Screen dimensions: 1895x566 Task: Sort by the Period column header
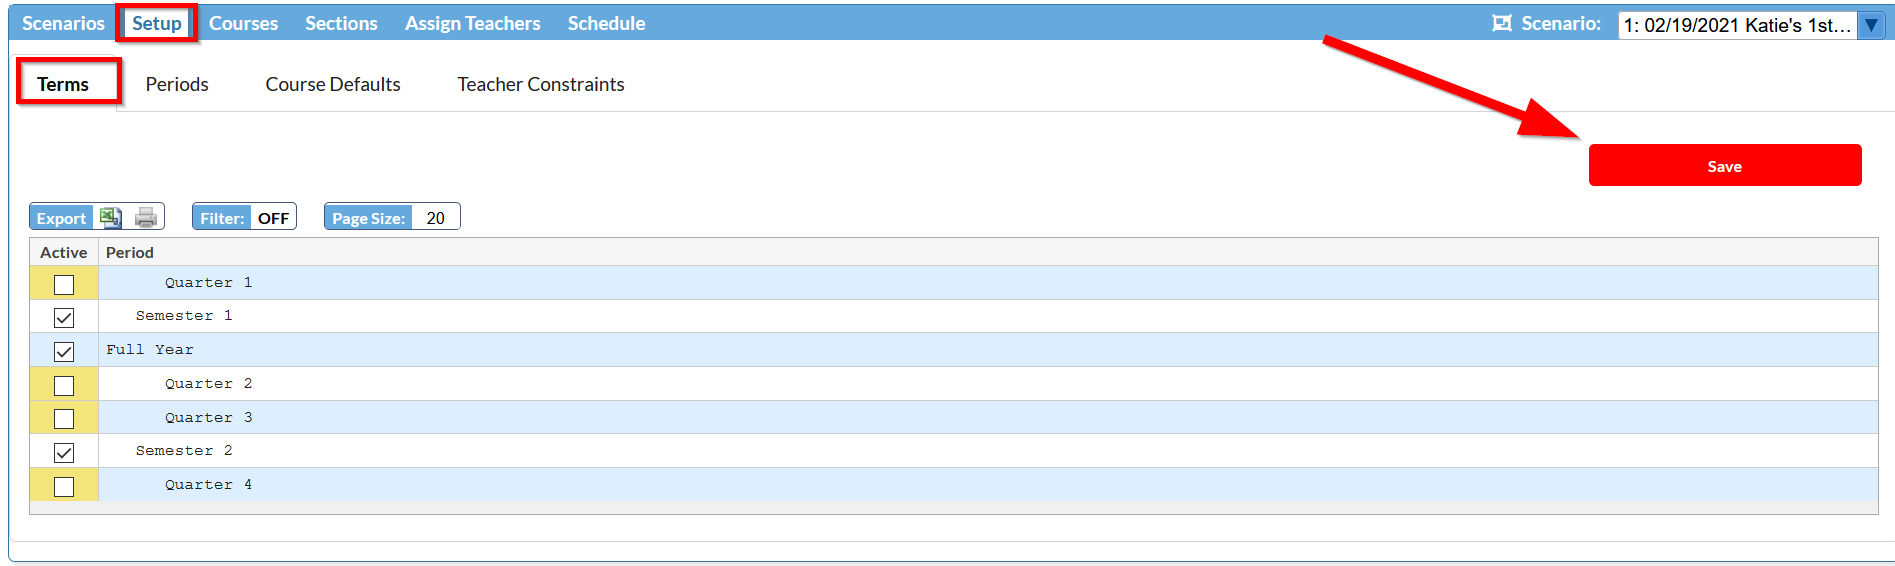tap(130, 252)
